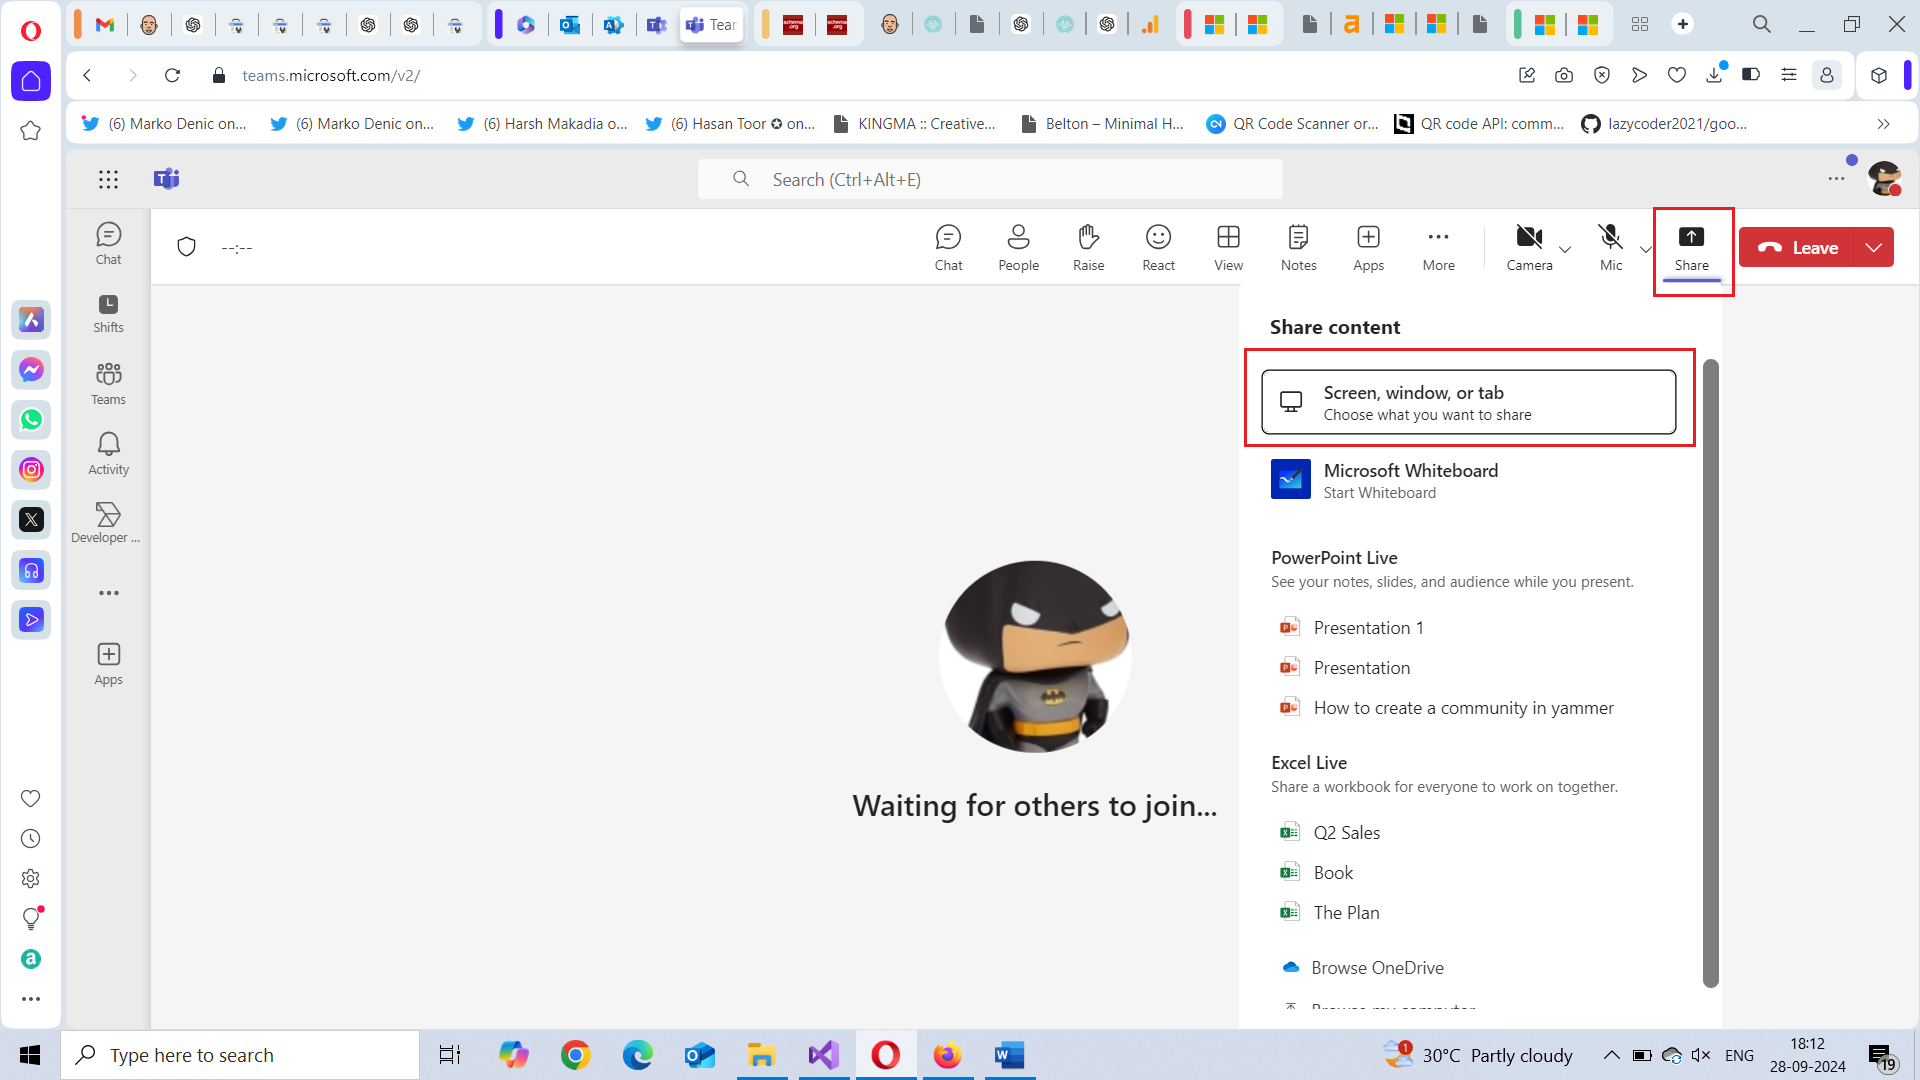The width and height of the screenshot is (1920, 1080).
Task: Raise your hand in the meeting
Action: point(1088,247)
